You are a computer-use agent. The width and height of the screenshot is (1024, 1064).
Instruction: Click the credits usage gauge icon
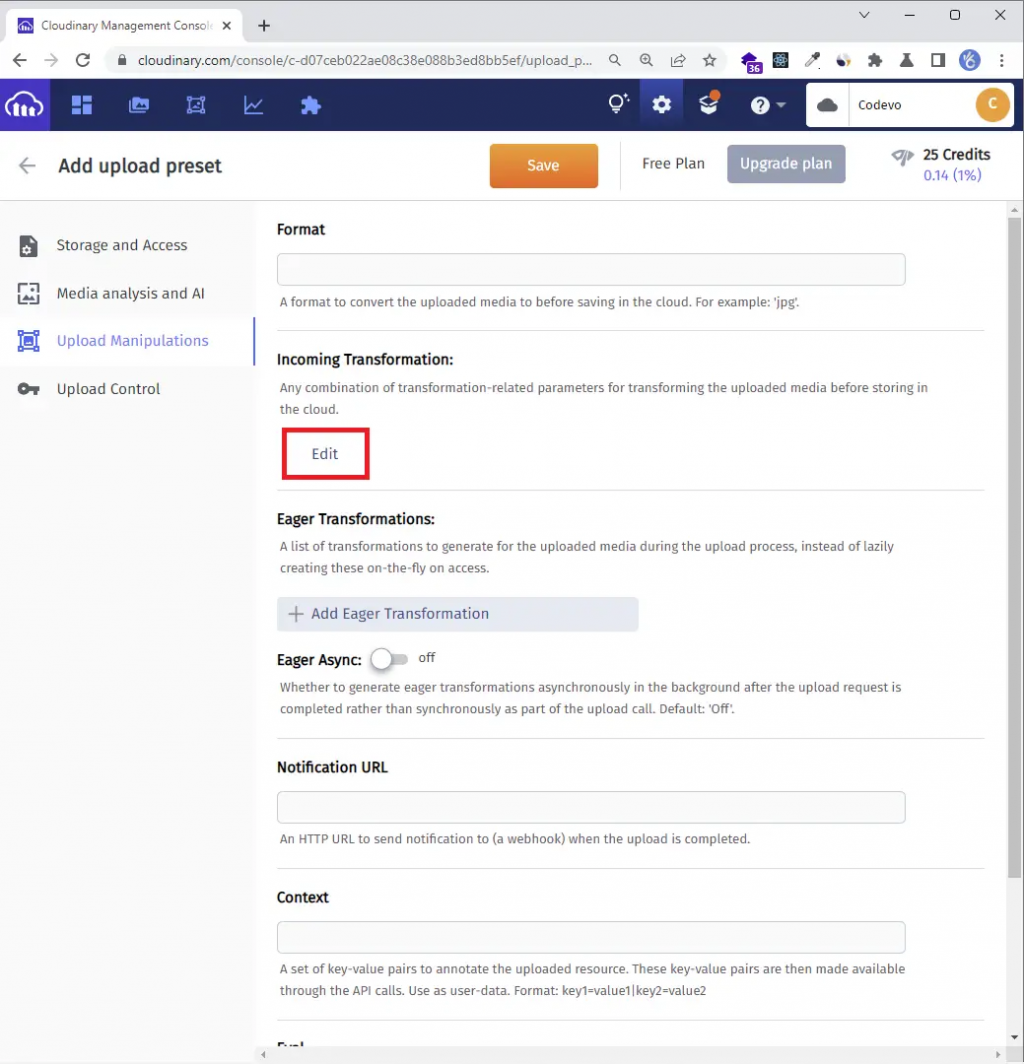pyautogui.click(x=903, y=158)
